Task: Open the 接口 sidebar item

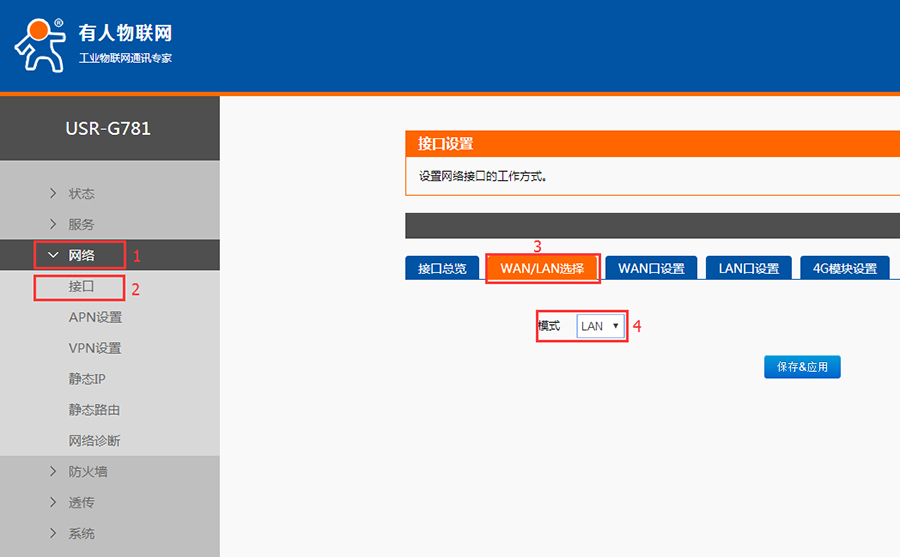Action: pos(81,286)
